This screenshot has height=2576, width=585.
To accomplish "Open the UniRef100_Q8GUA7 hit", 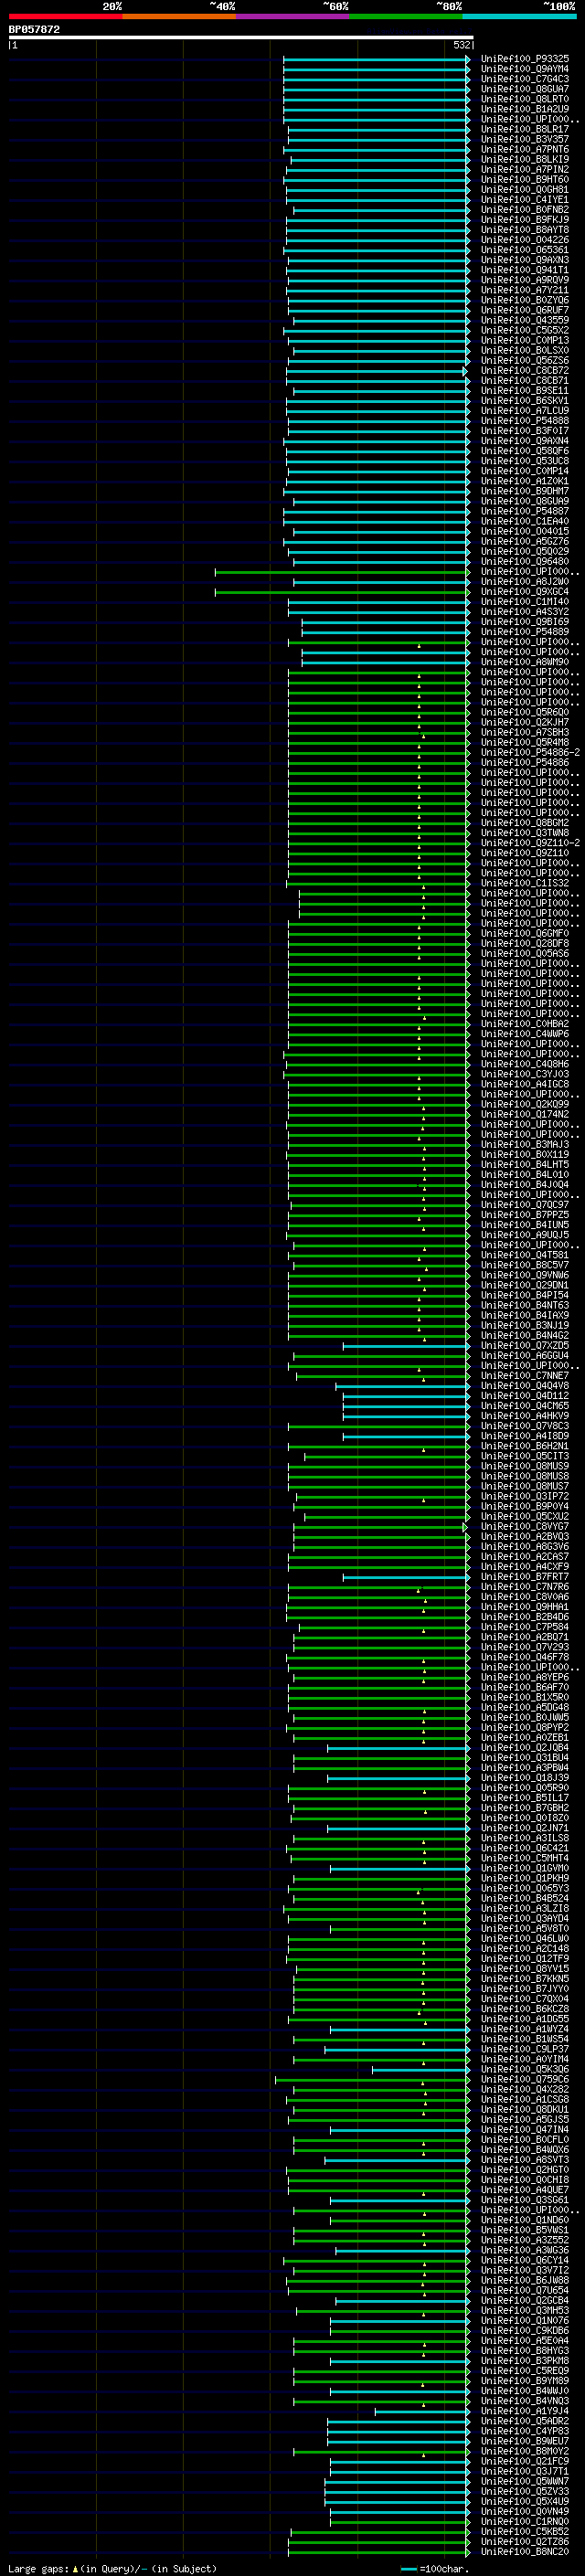I will [x=525, y=89].
